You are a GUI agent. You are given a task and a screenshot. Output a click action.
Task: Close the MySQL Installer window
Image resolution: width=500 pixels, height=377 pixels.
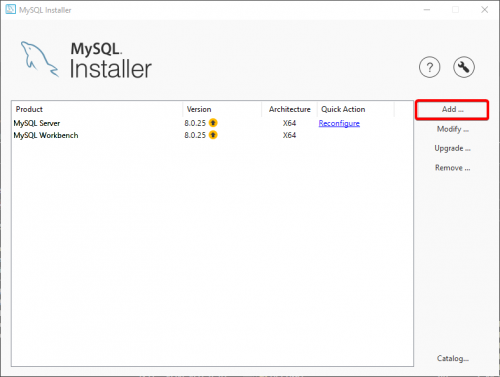[485, 10]
